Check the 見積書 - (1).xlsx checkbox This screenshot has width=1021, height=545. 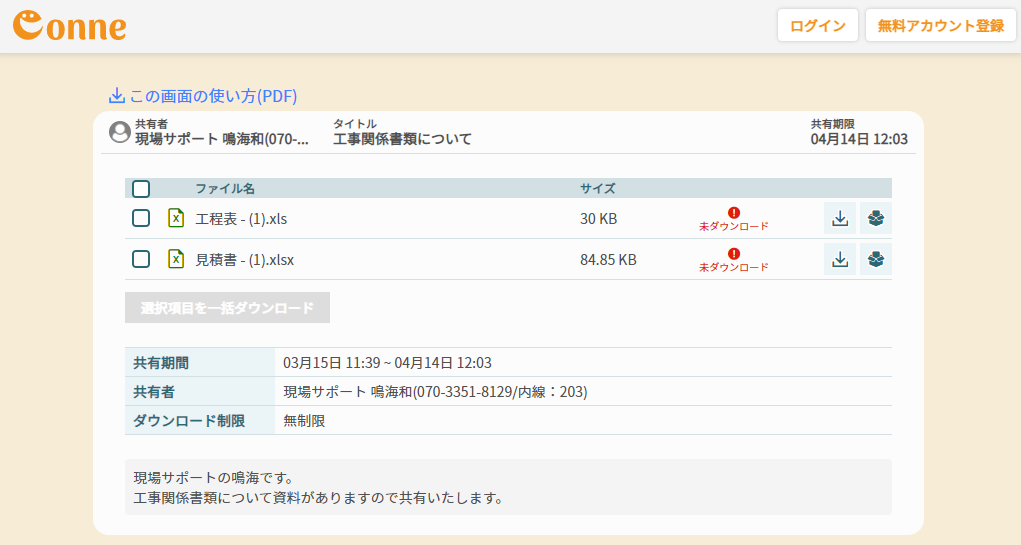pos(141,259)
